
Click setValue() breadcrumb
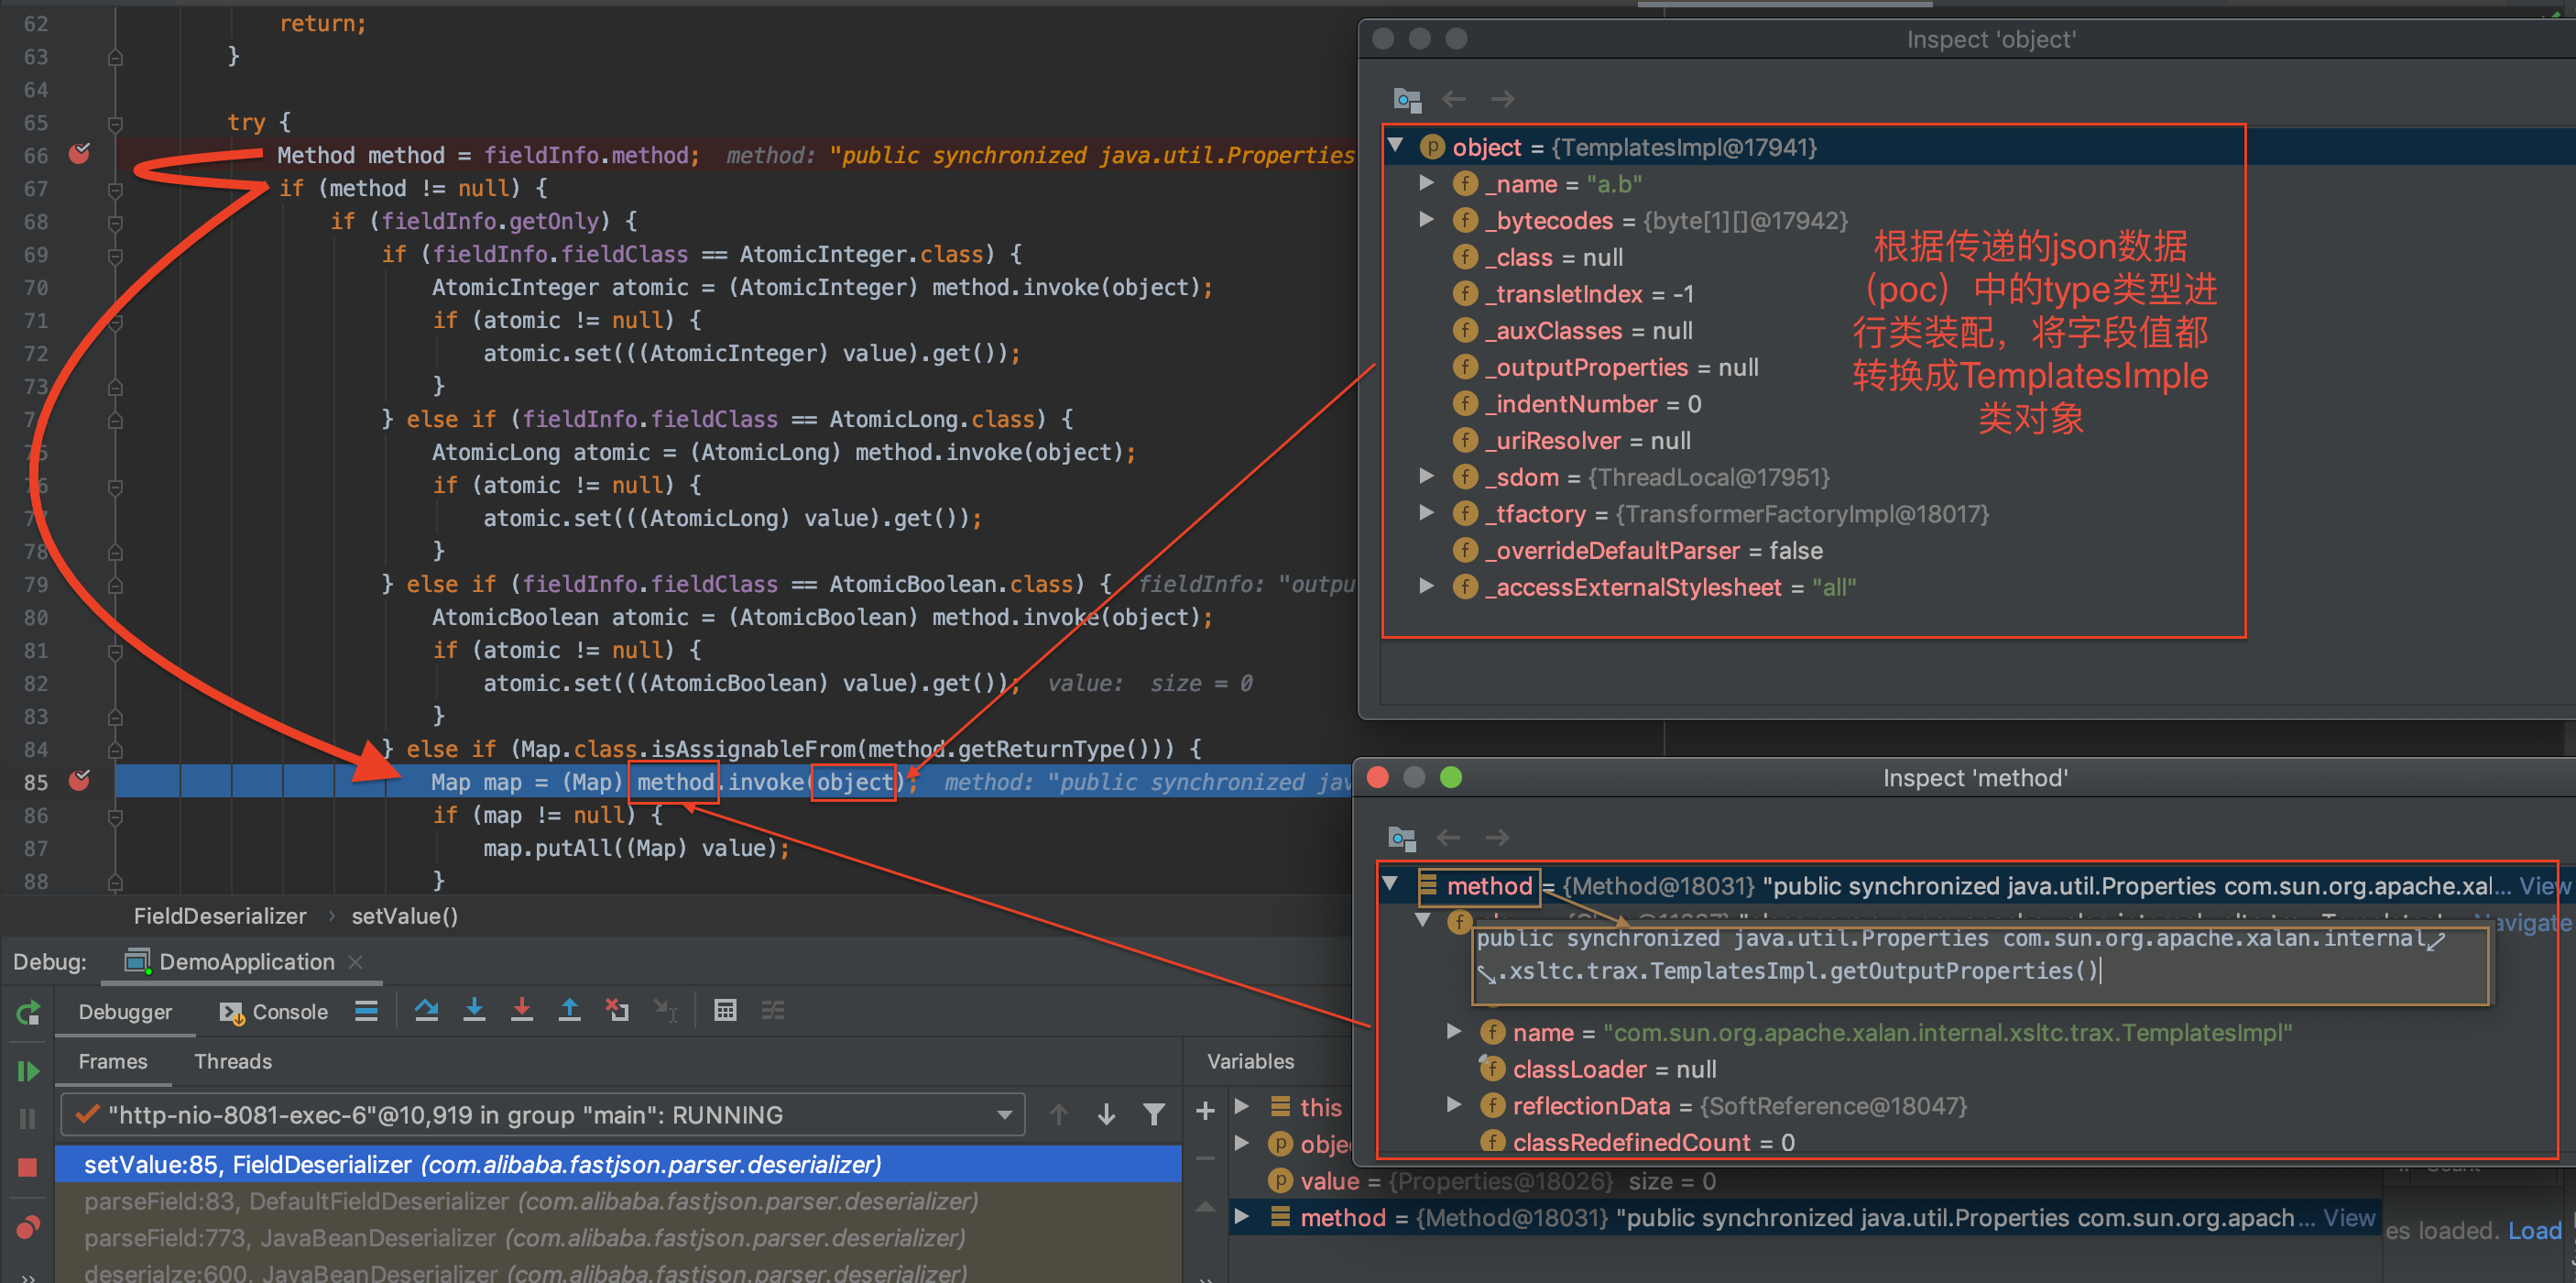click(x=404, y=916)
